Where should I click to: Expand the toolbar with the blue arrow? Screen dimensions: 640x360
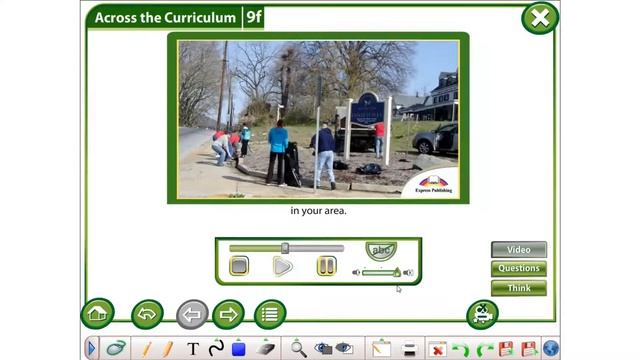[91, 349]
